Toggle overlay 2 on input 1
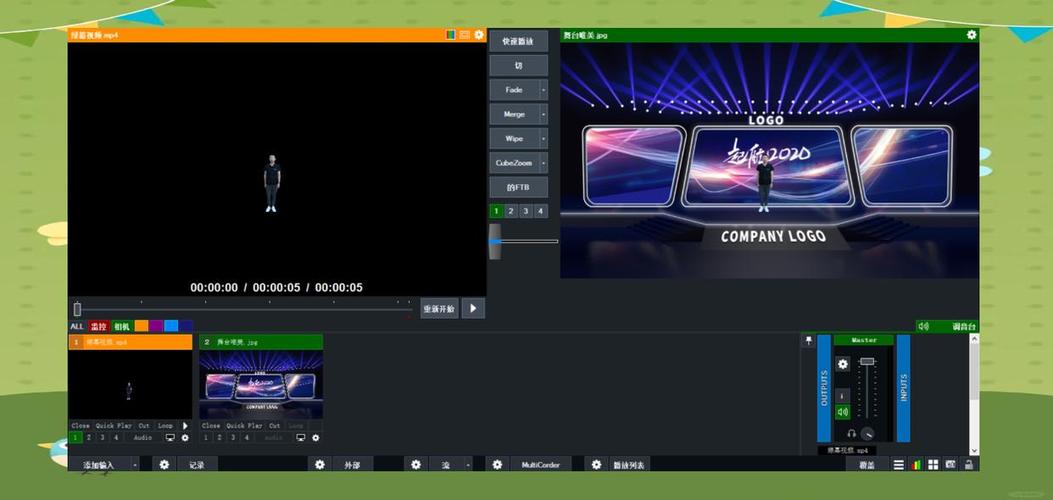The height and width of the screenshot is (500, 1053). (x=89, y=438)
